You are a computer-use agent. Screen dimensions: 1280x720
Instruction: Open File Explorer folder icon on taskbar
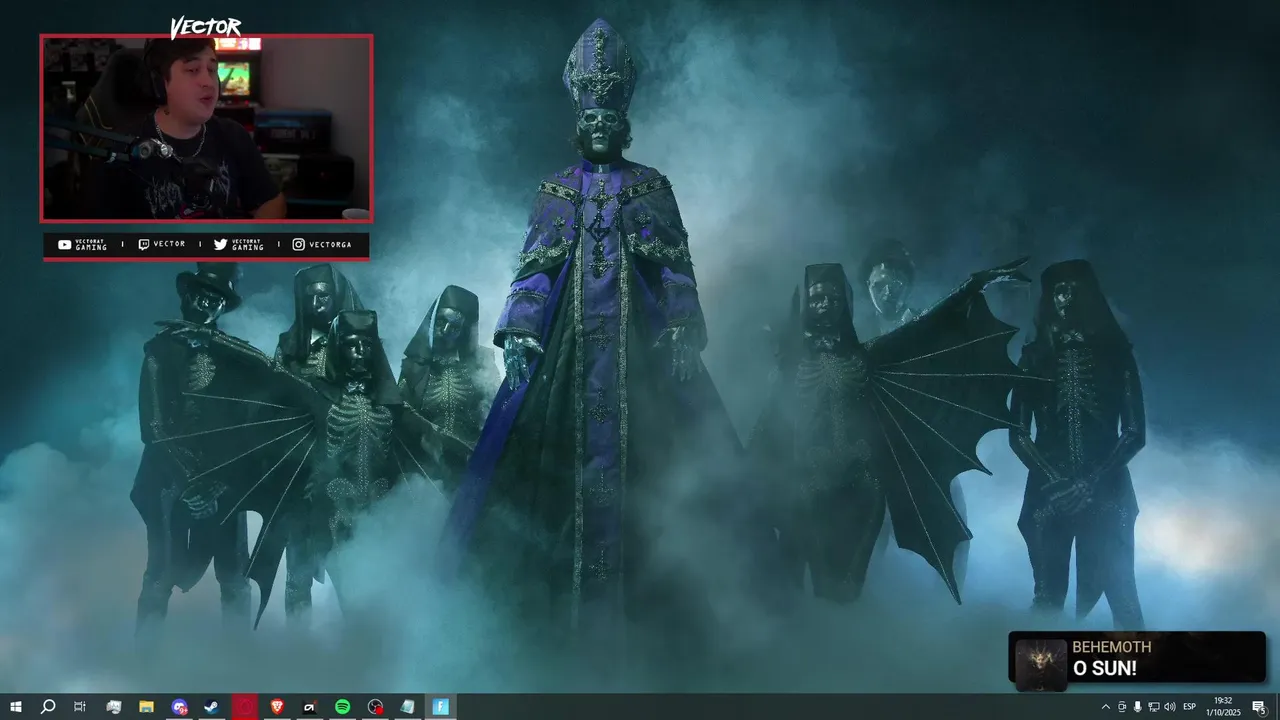[x=146, y=707]
